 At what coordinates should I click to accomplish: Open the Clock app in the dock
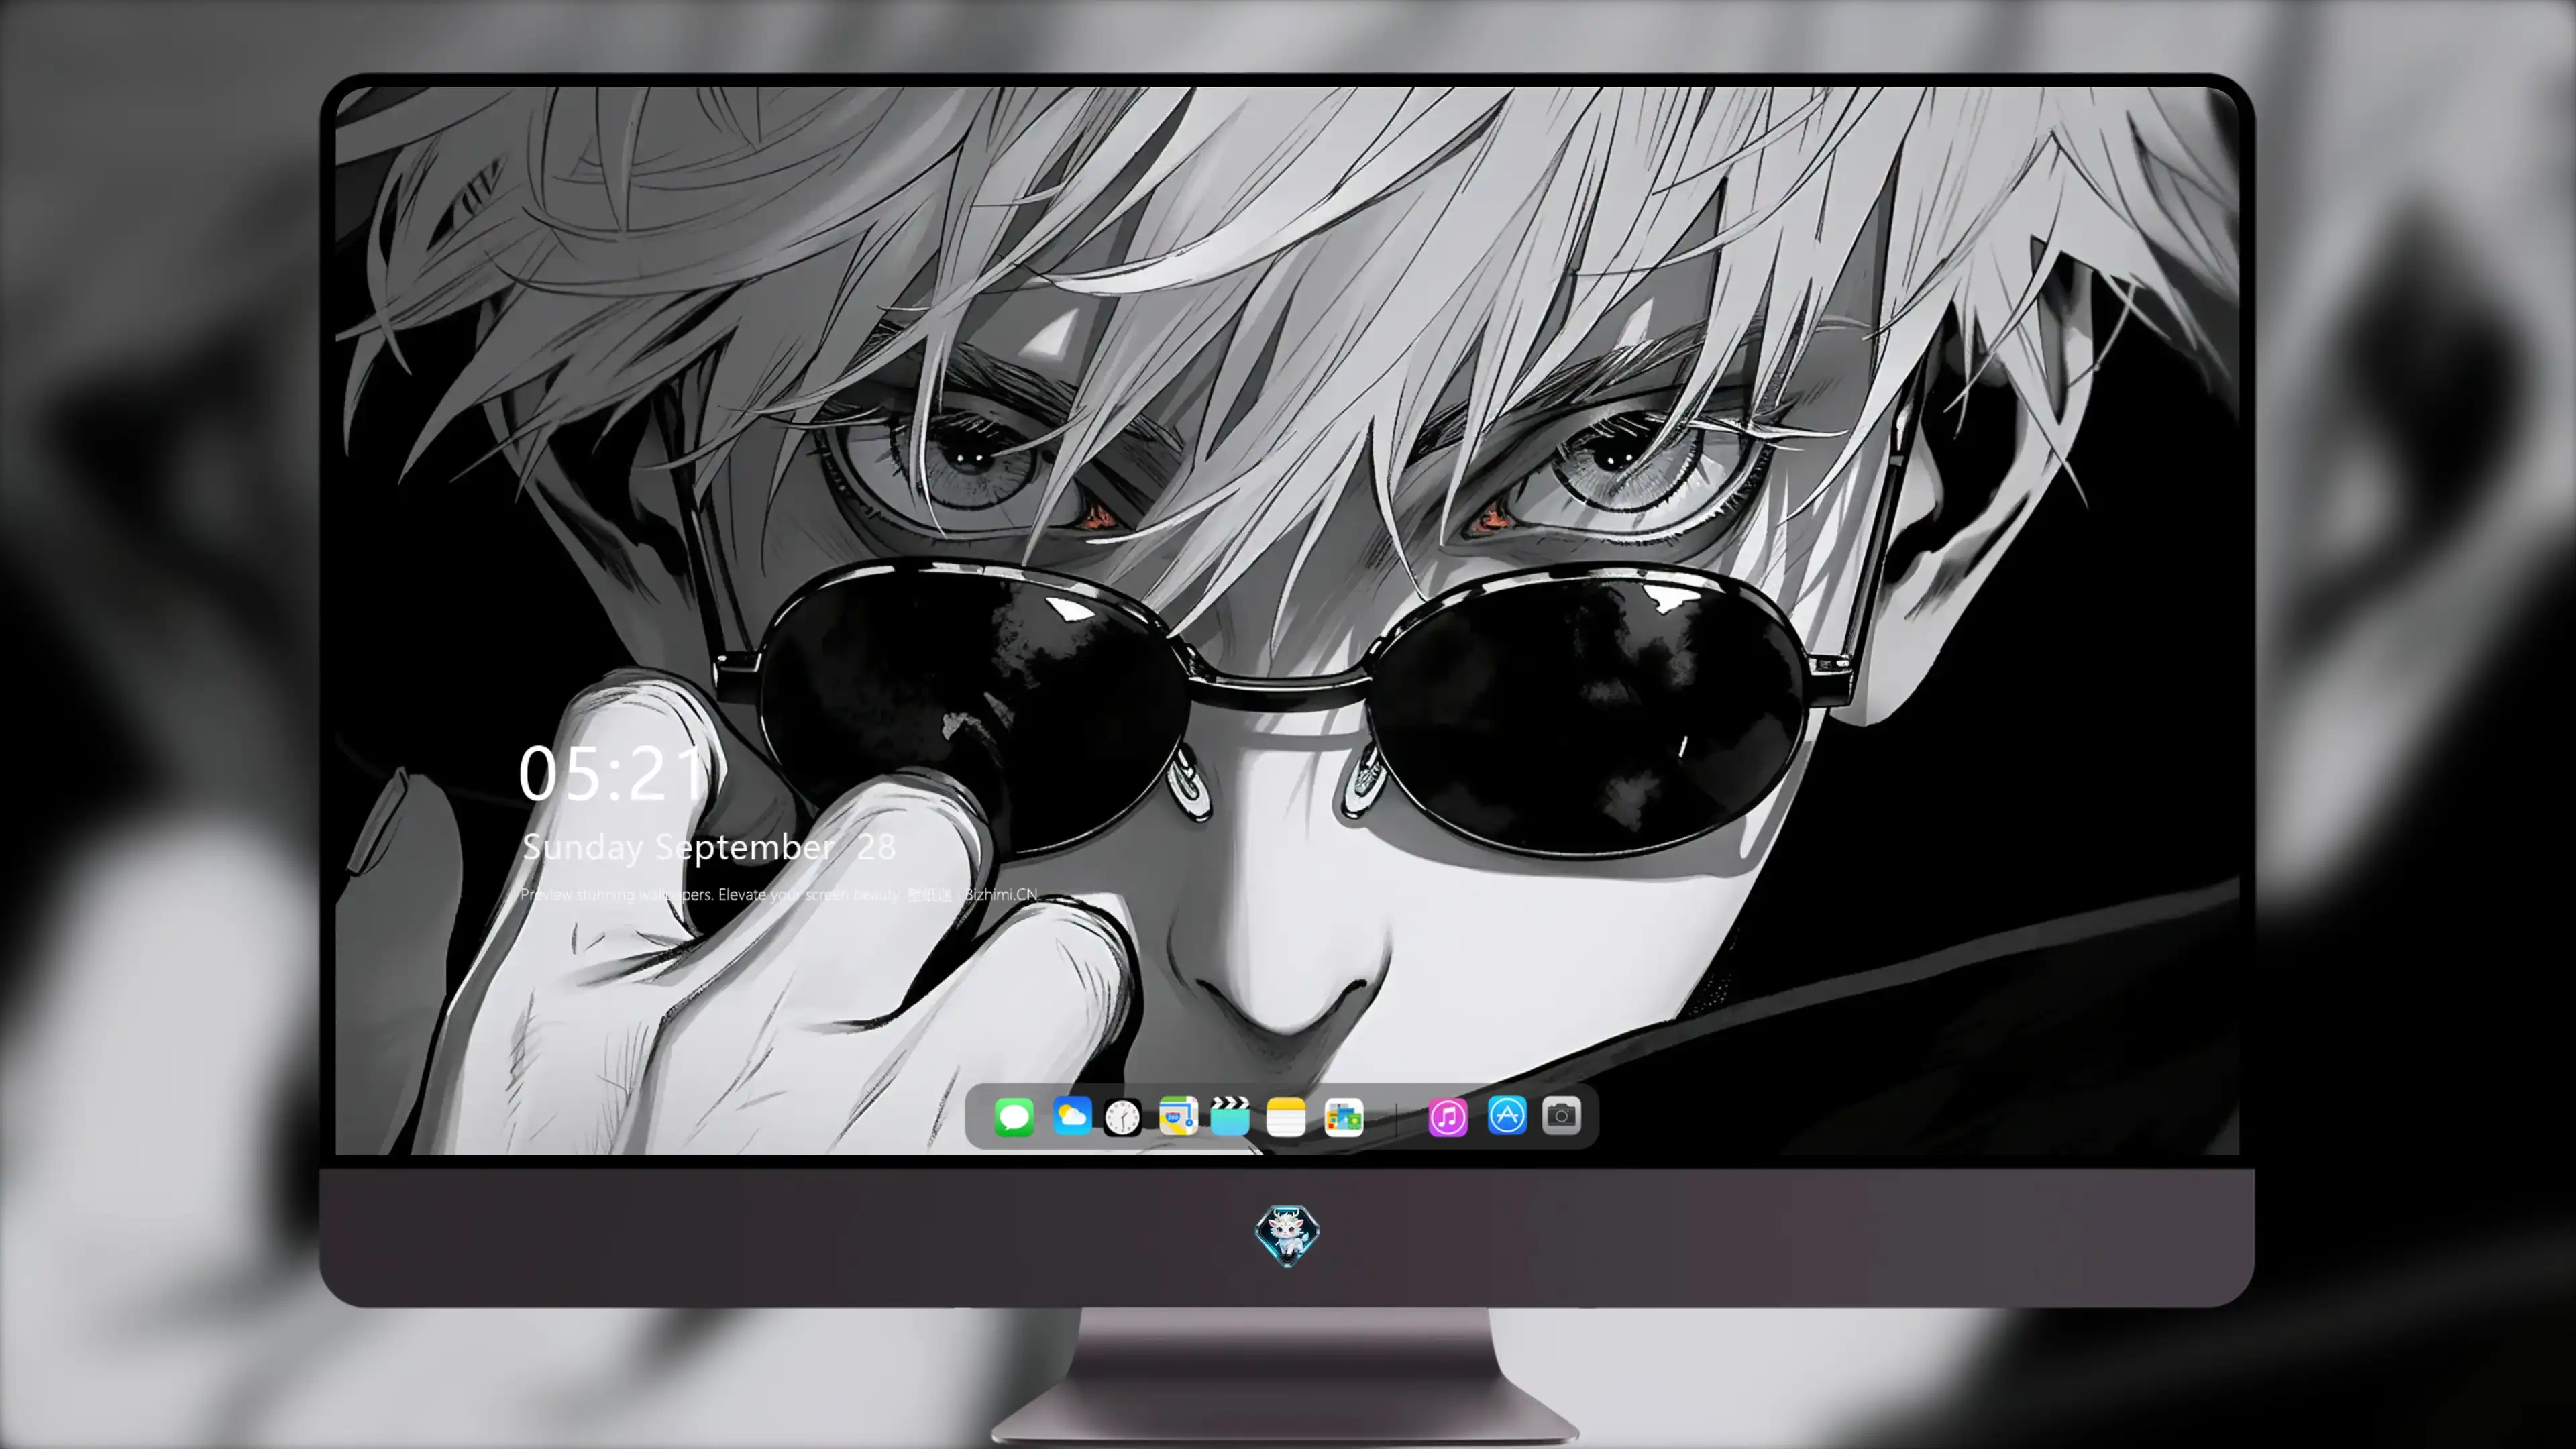click(1122, 1117)
